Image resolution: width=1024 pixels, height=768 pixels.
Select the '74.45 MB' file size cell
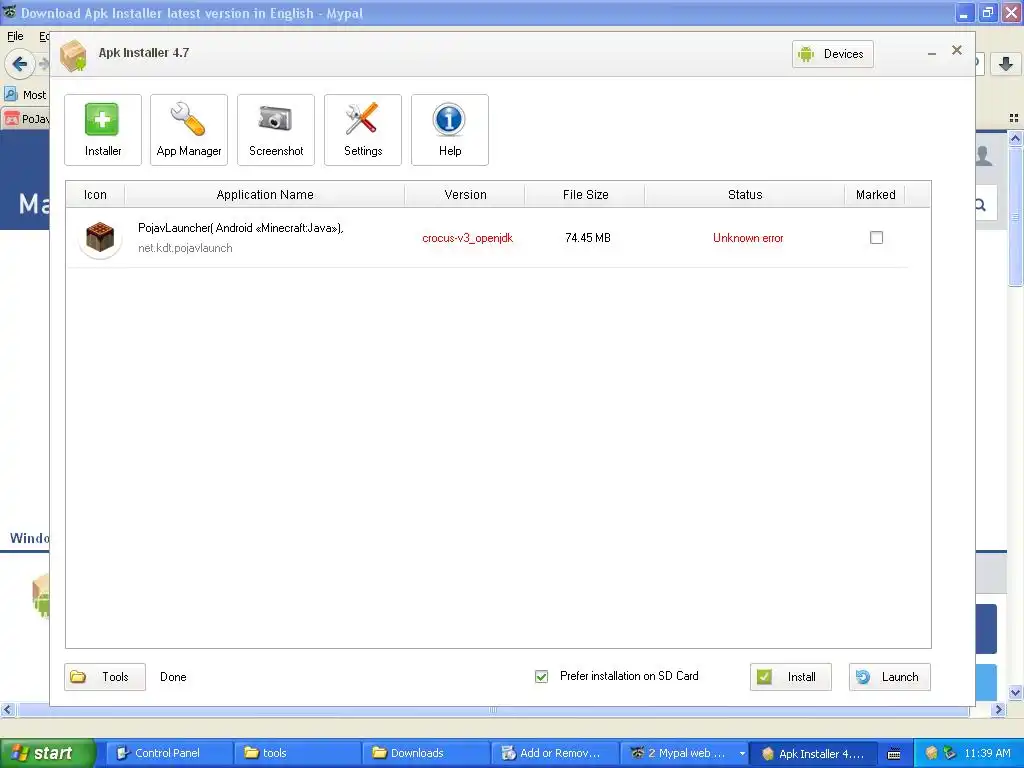click(588, 238)
